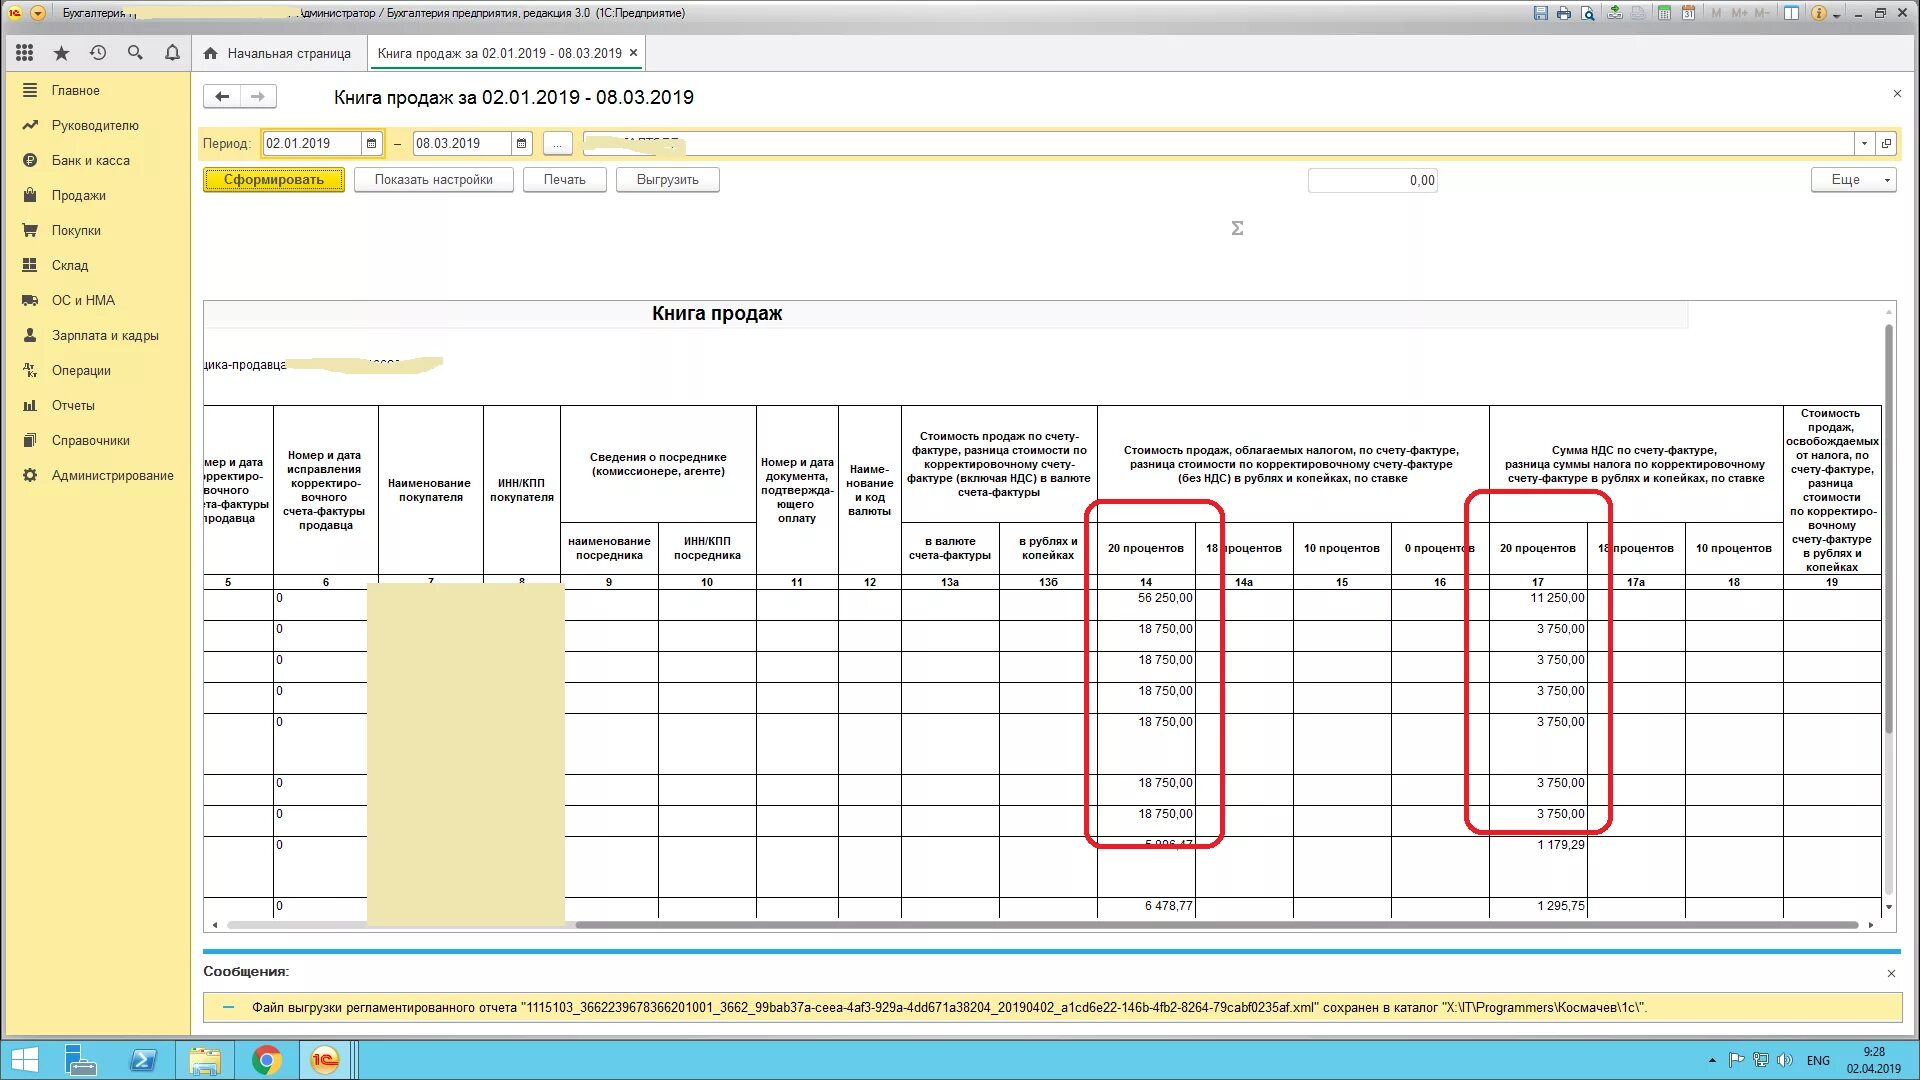Open the calendar icon in title bar
Viewport: 1920px width, 1080px height.
(x=1688, y=13)
